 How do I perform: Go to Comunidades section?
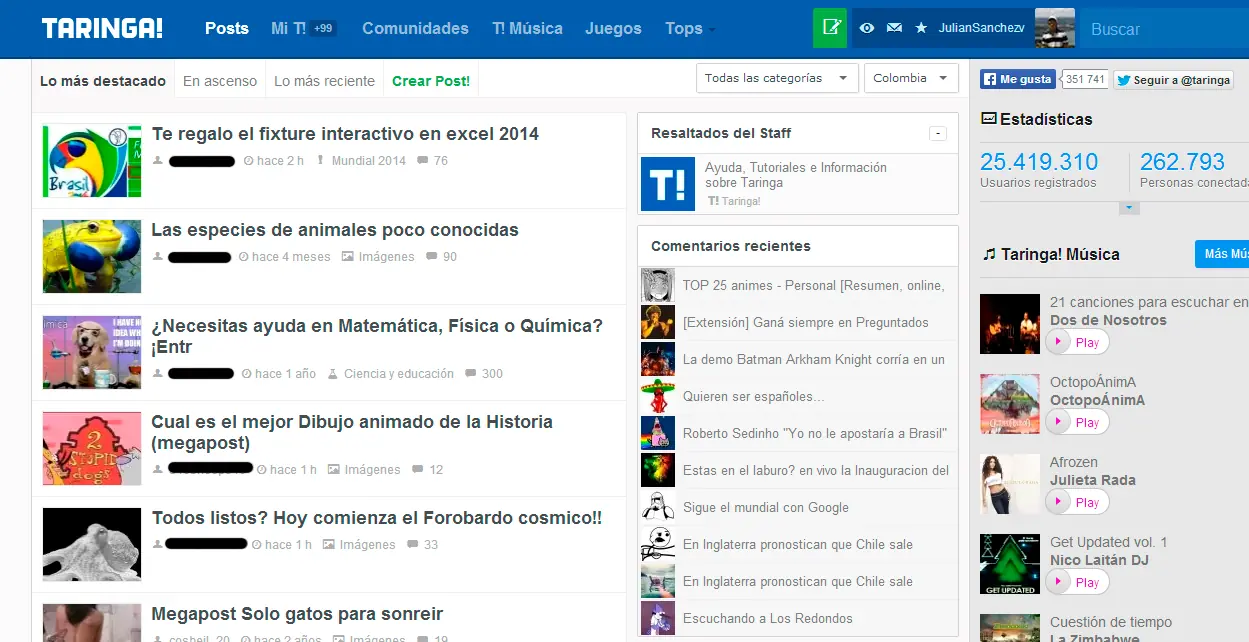[x=415, y=28]
